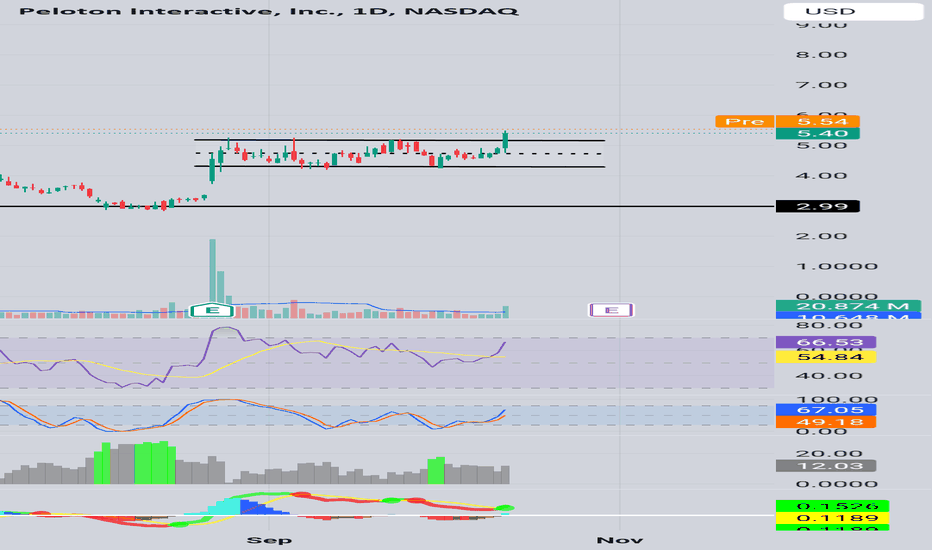Select the dashed midline of the range box
Screen dimensions: 932x550
(399, 153)
